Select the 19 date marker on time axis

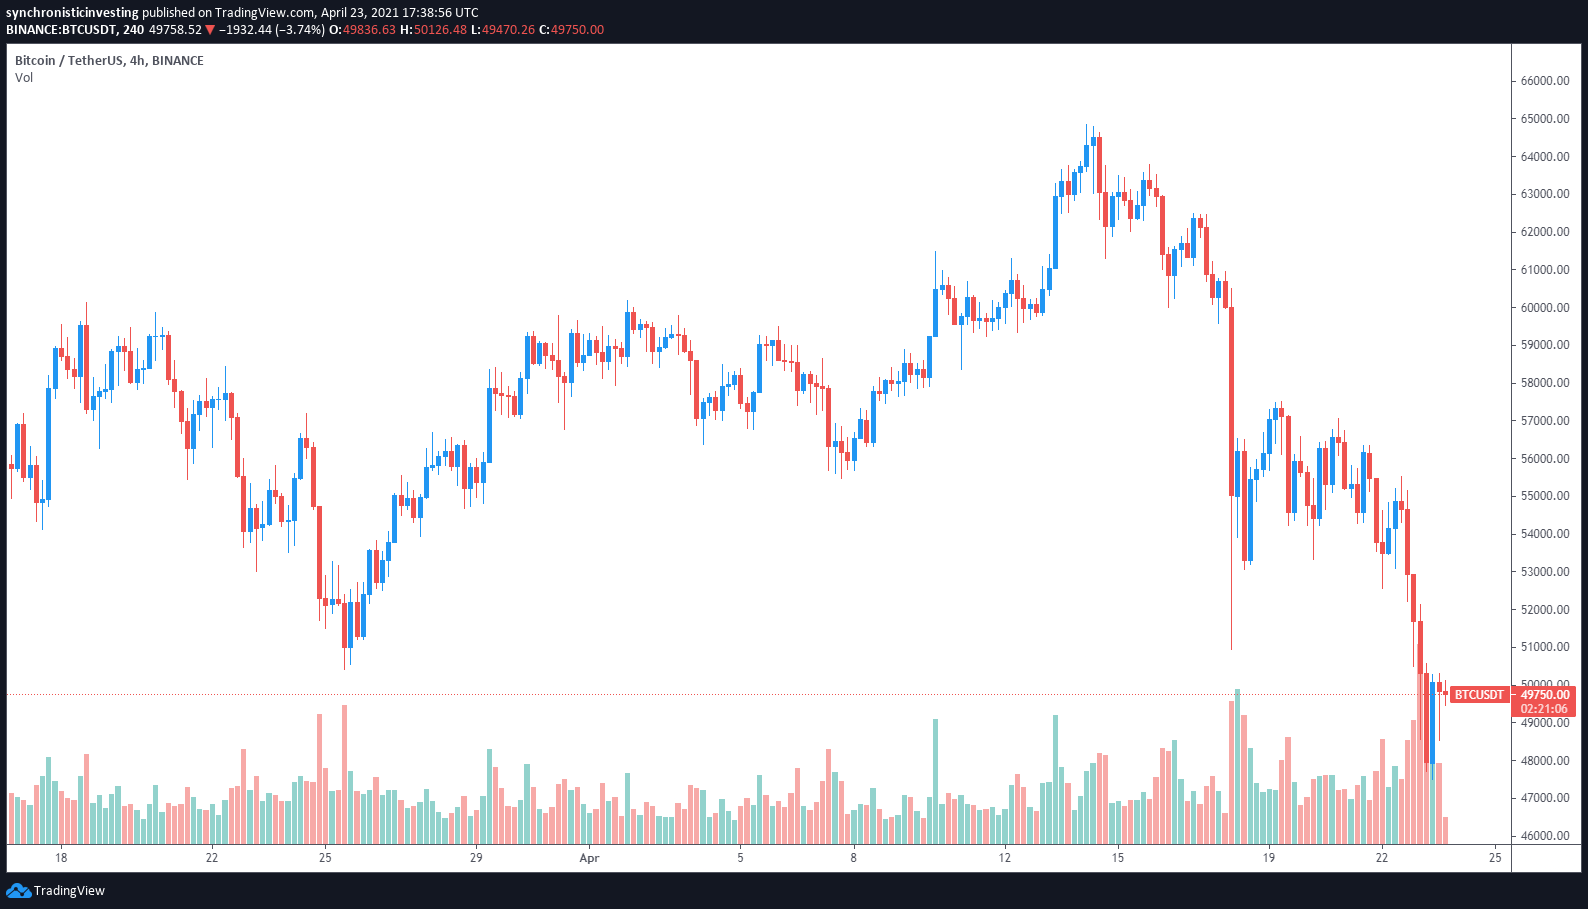tap(1268, 858)
